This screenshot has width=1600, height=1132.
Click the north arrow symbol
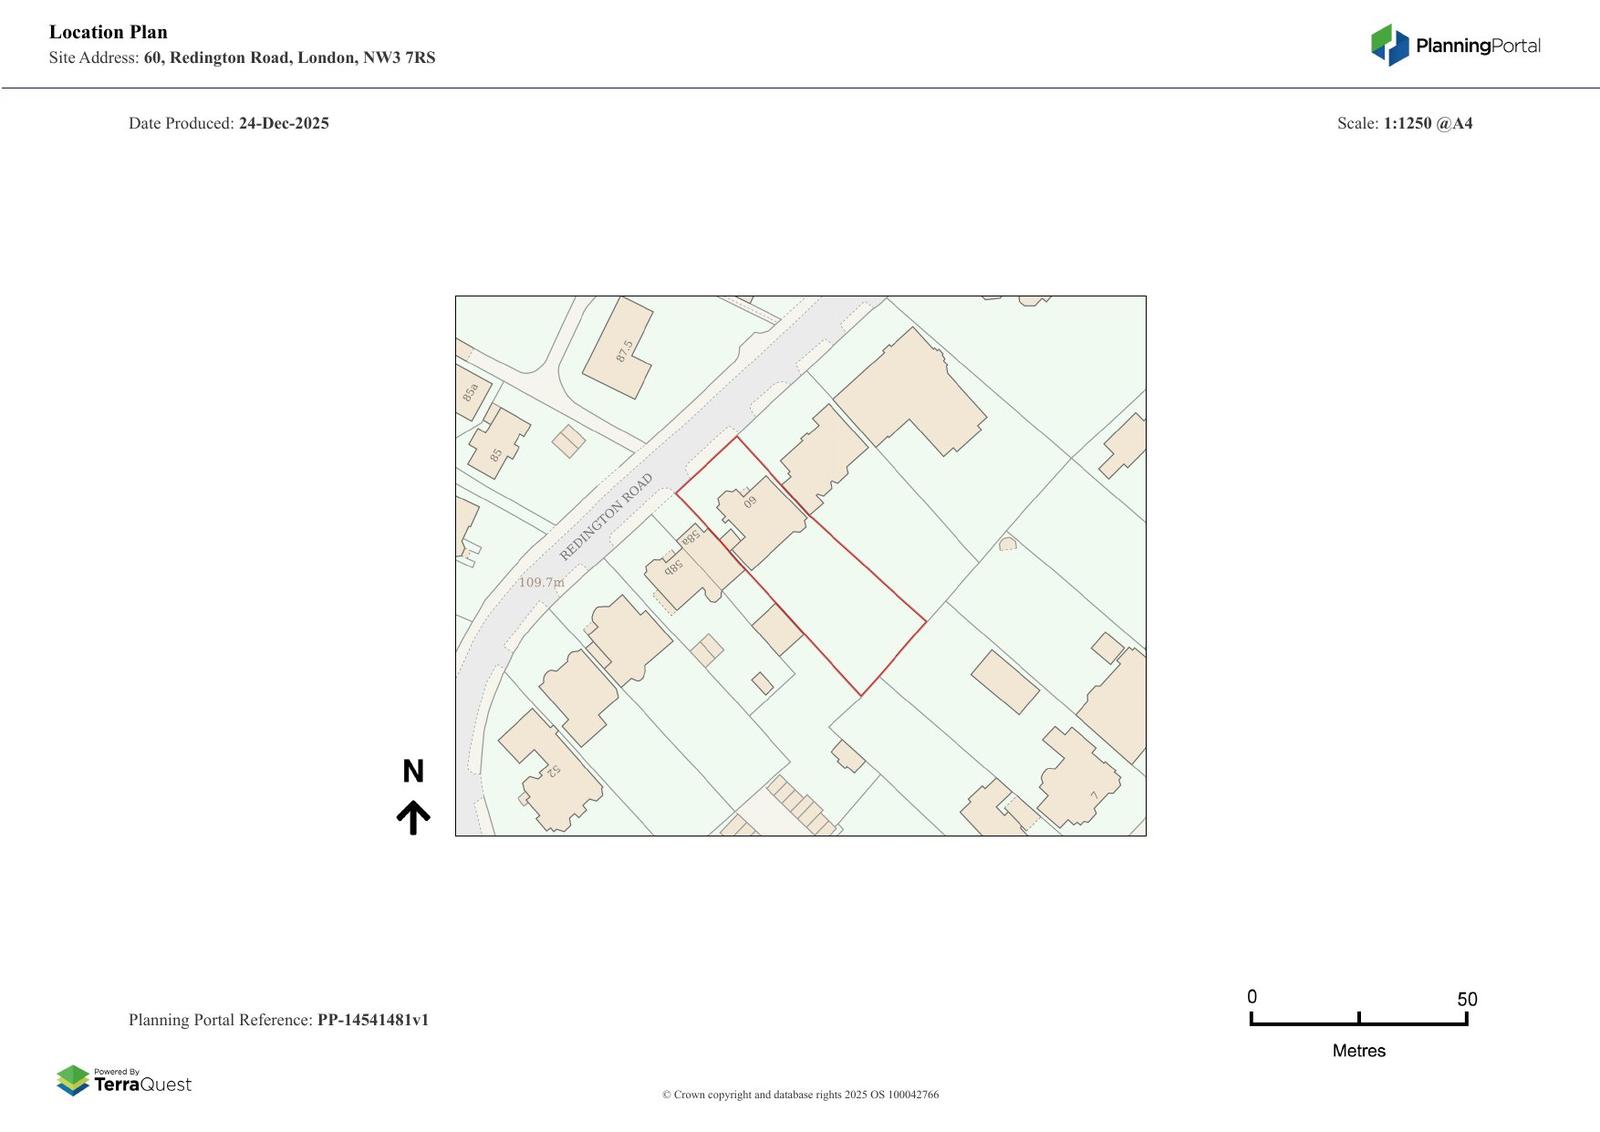(x=413, y=817)
